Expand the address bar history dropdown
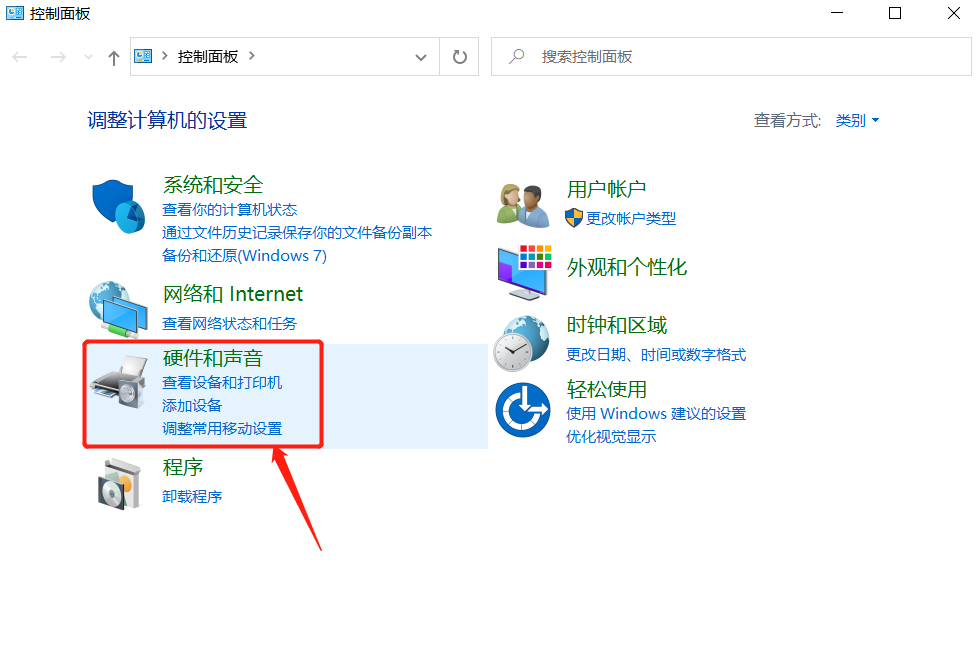 pyautogui.click(x=421, y=57)
